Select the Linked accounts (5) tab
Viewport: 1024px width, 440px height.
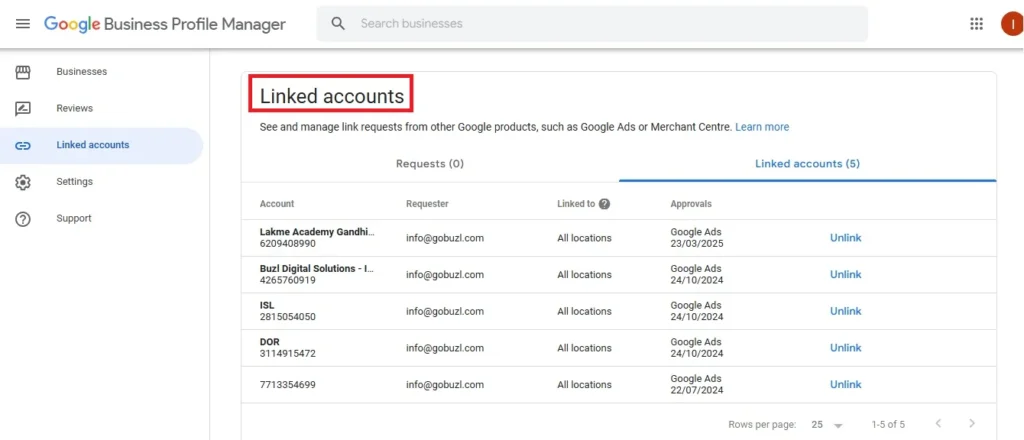[807, 164]
